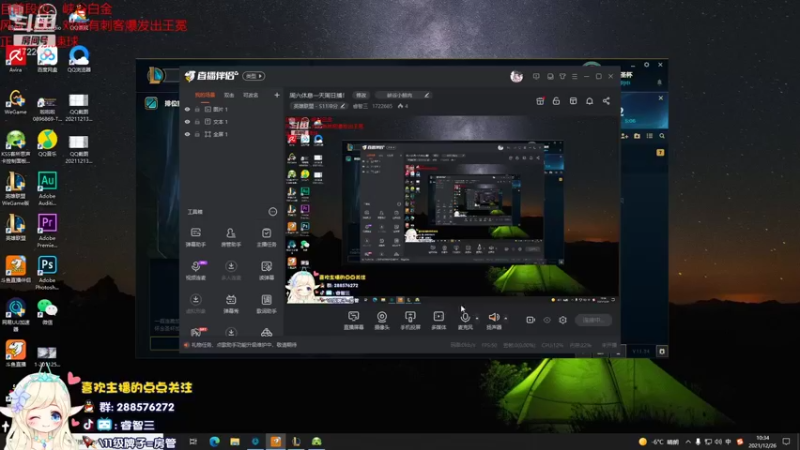Expand the speaker options arrow
Image resolution: width=800 pixels, height=450 pixels.
tap(506, 318)
